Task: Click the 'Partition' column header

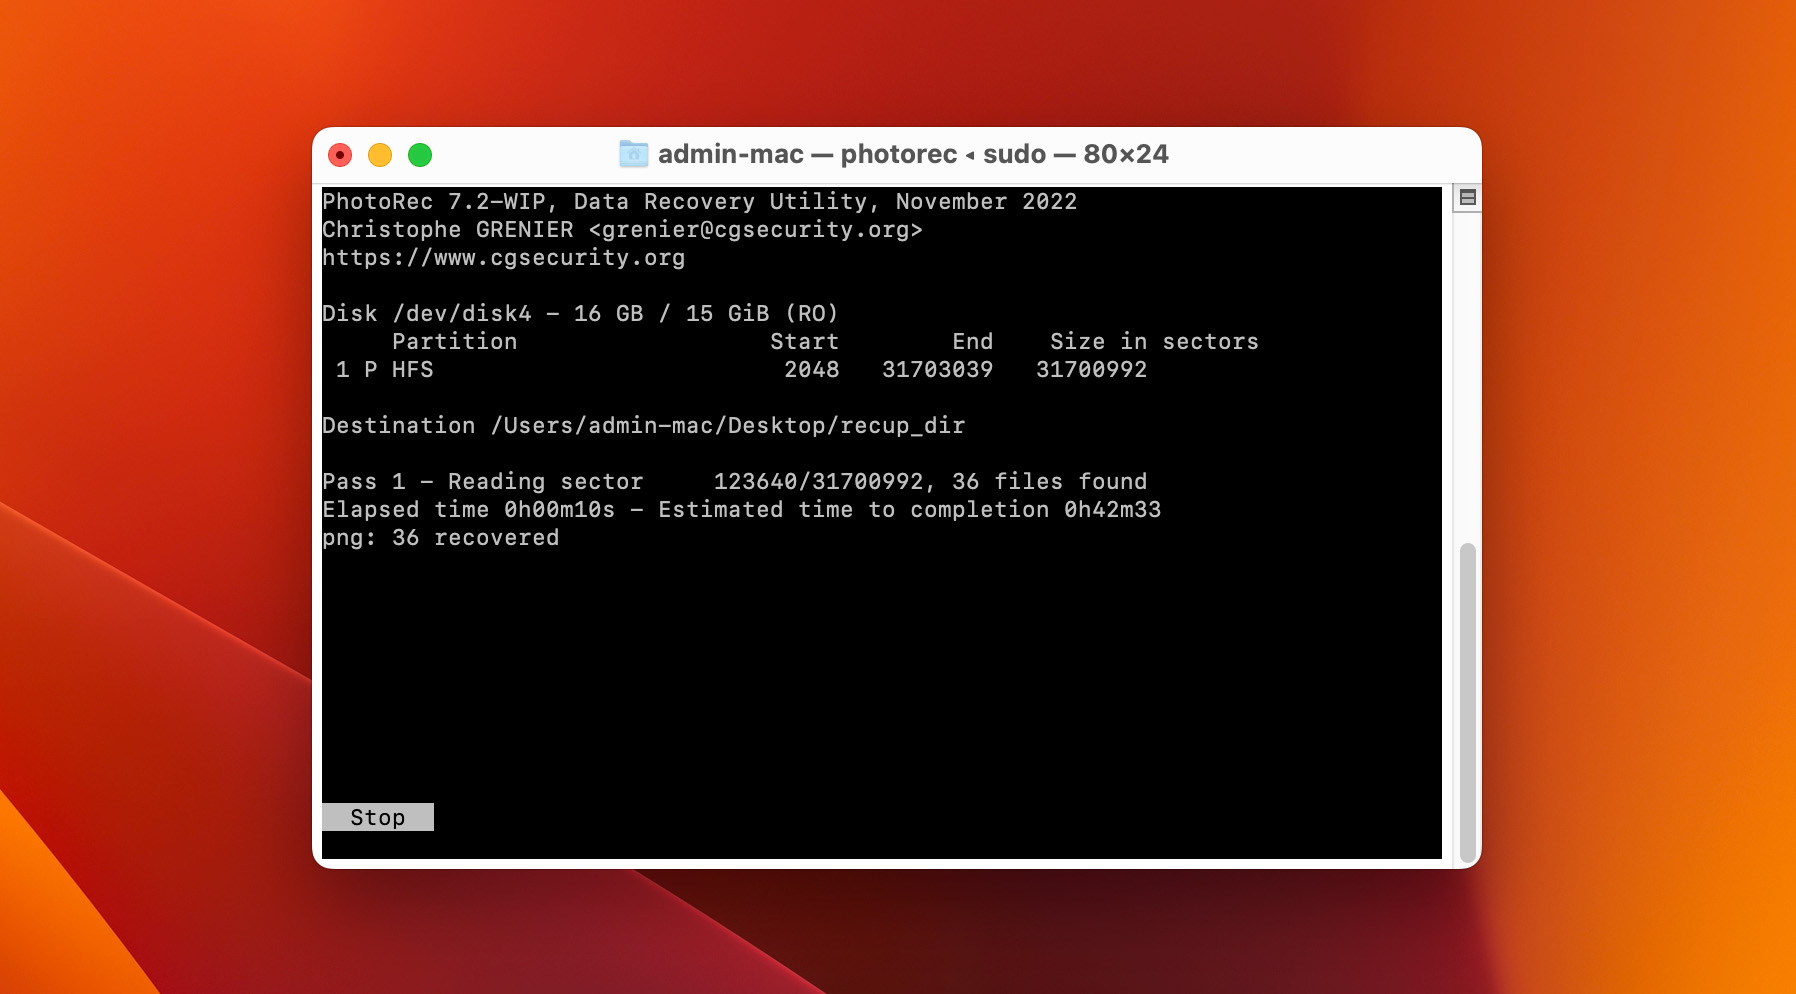Action: click(454, 342)
